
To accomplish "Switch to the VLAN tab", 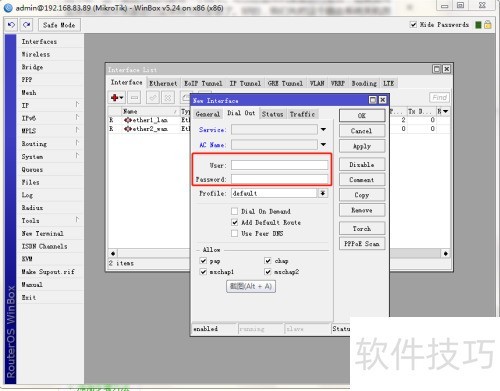I will (317, 83).
